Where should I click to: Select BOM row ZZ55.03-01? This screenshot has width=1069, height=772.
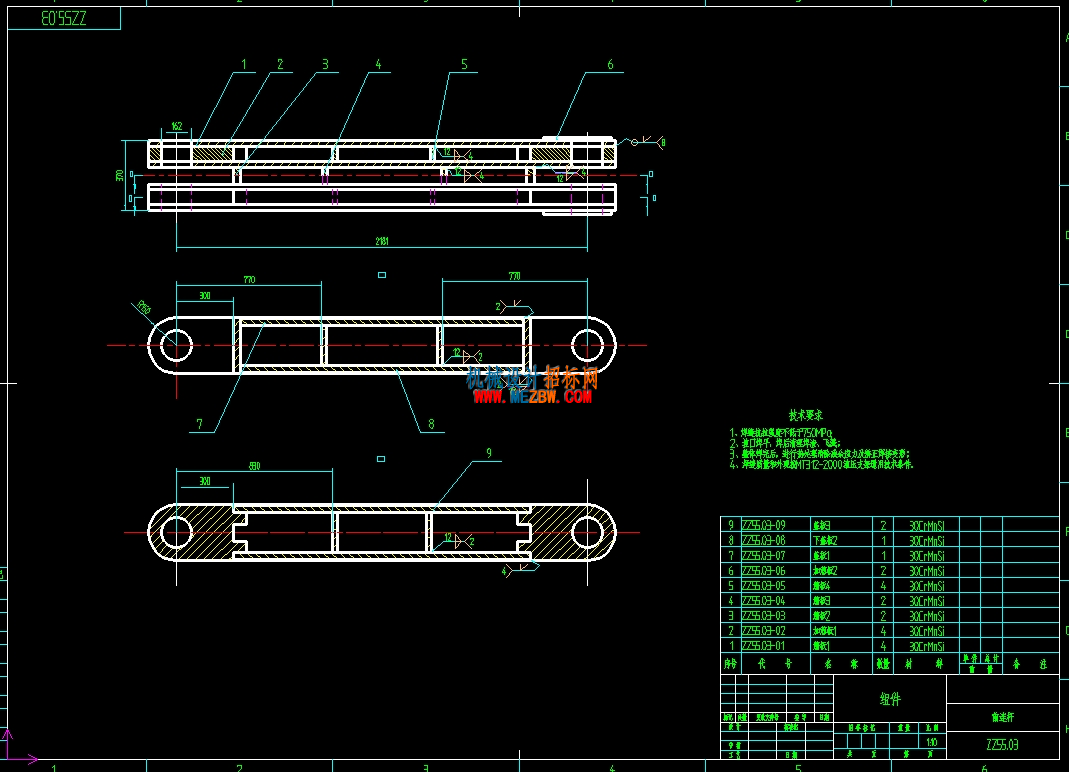890,645
